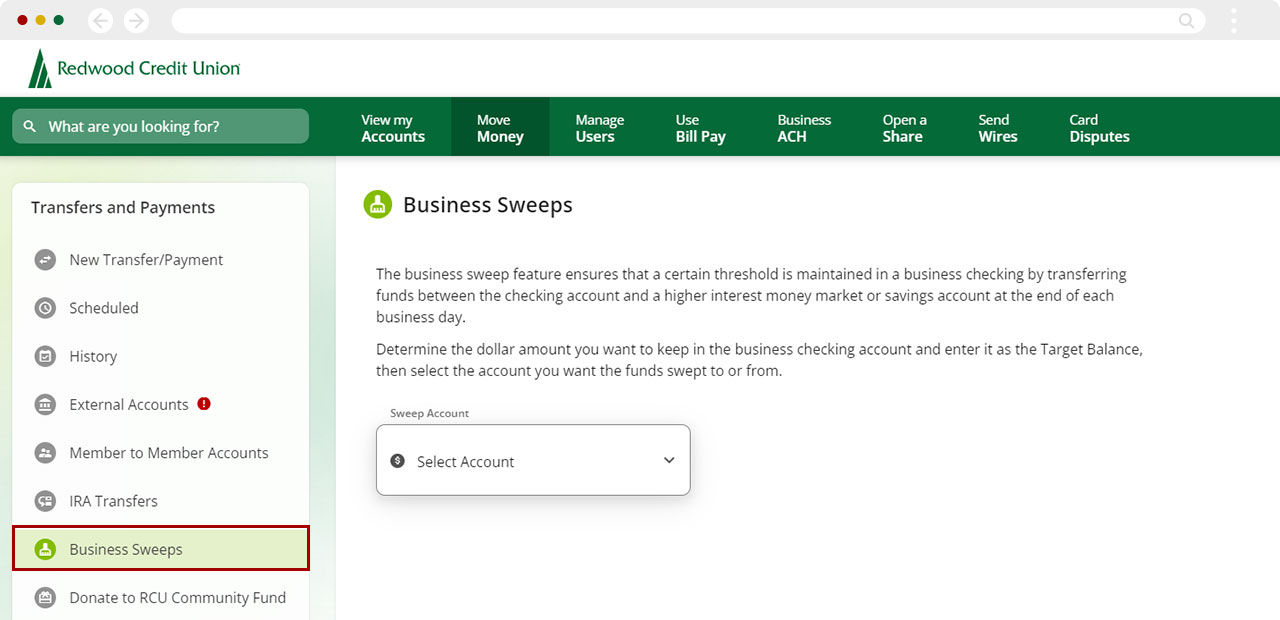Click the Redwood Credit Union tree logo
The image size is (1280, 620).
click(x=39, y=69)
